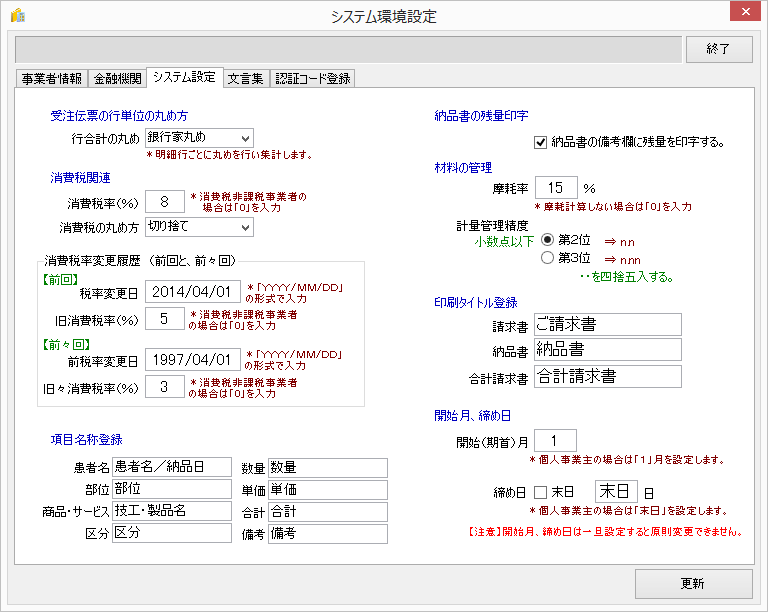Select the 第2位 radio button
The height and width of the screenshot is (612, 768).
tap(547, 240)
